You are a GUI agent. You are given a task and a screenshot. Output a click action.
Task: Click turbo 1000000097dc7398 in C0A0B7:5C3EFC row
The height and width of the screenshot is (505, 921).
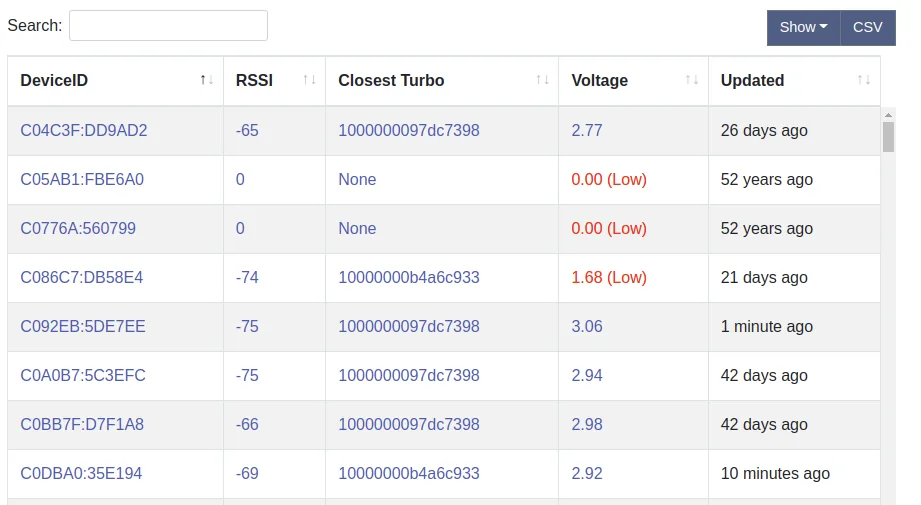409,375
